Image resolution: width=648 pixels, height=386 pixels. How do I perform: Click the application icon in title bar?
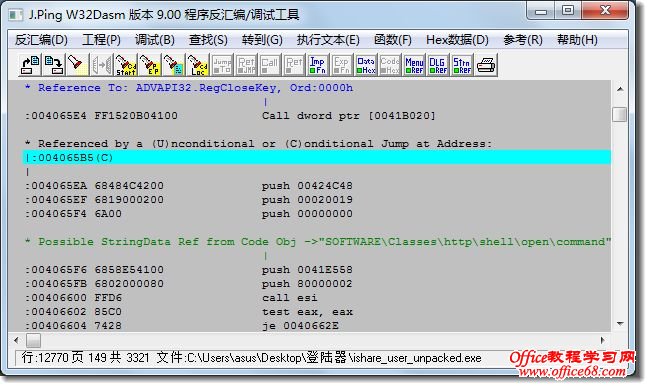pyautogui.click(x=16, y=15)
